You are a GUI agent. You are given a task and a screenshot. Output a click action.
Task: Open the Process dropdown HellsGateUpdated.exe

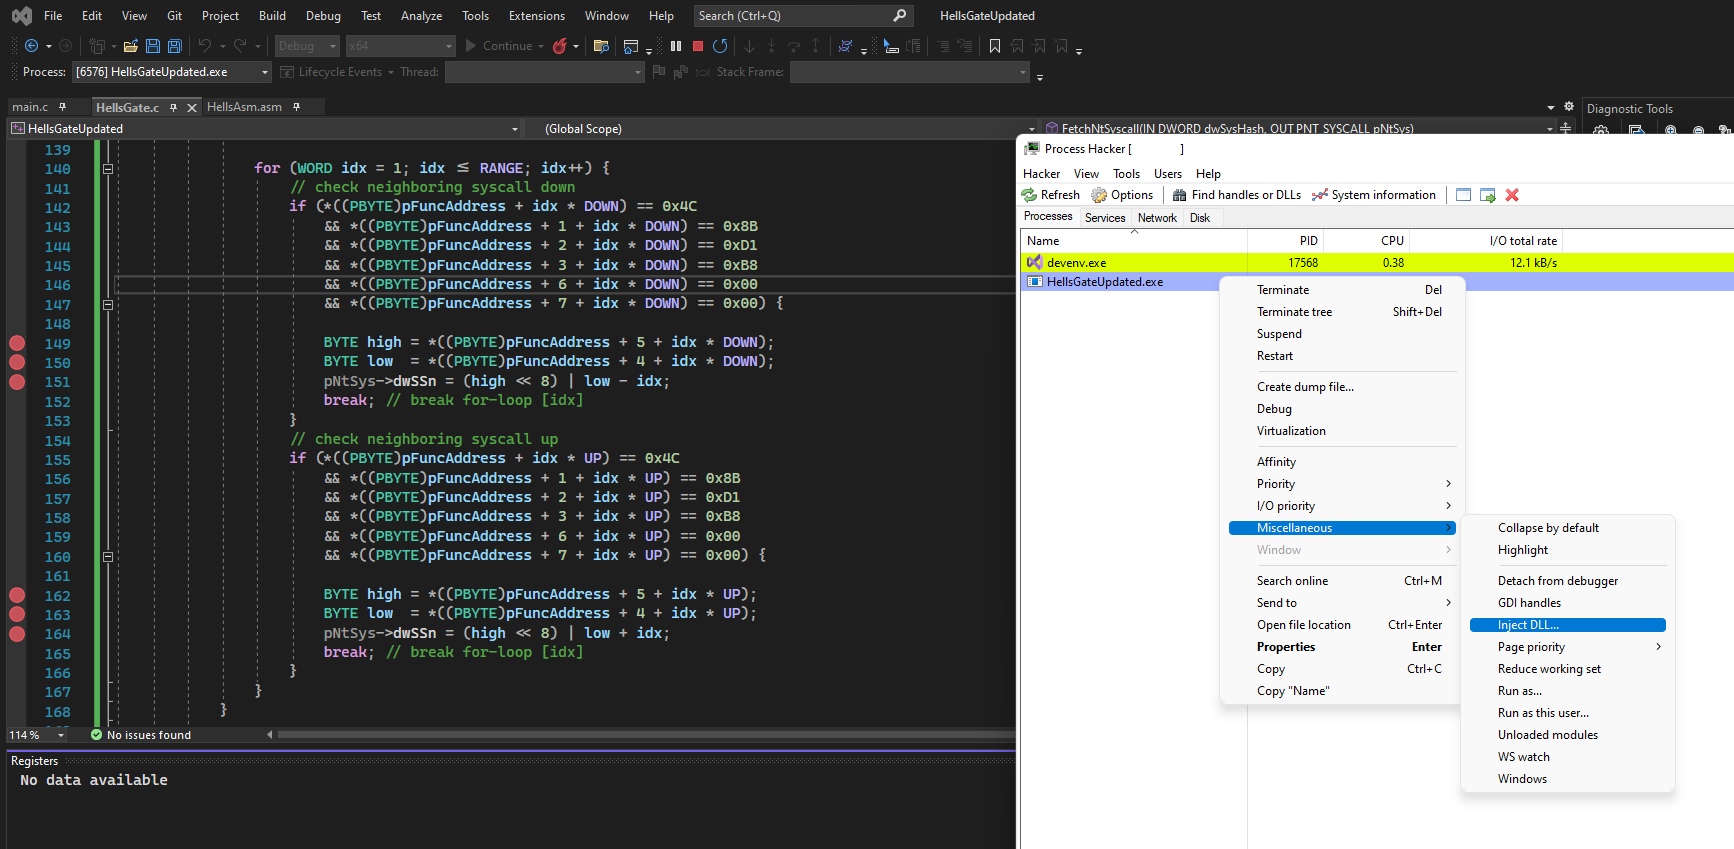pos(172,72)
